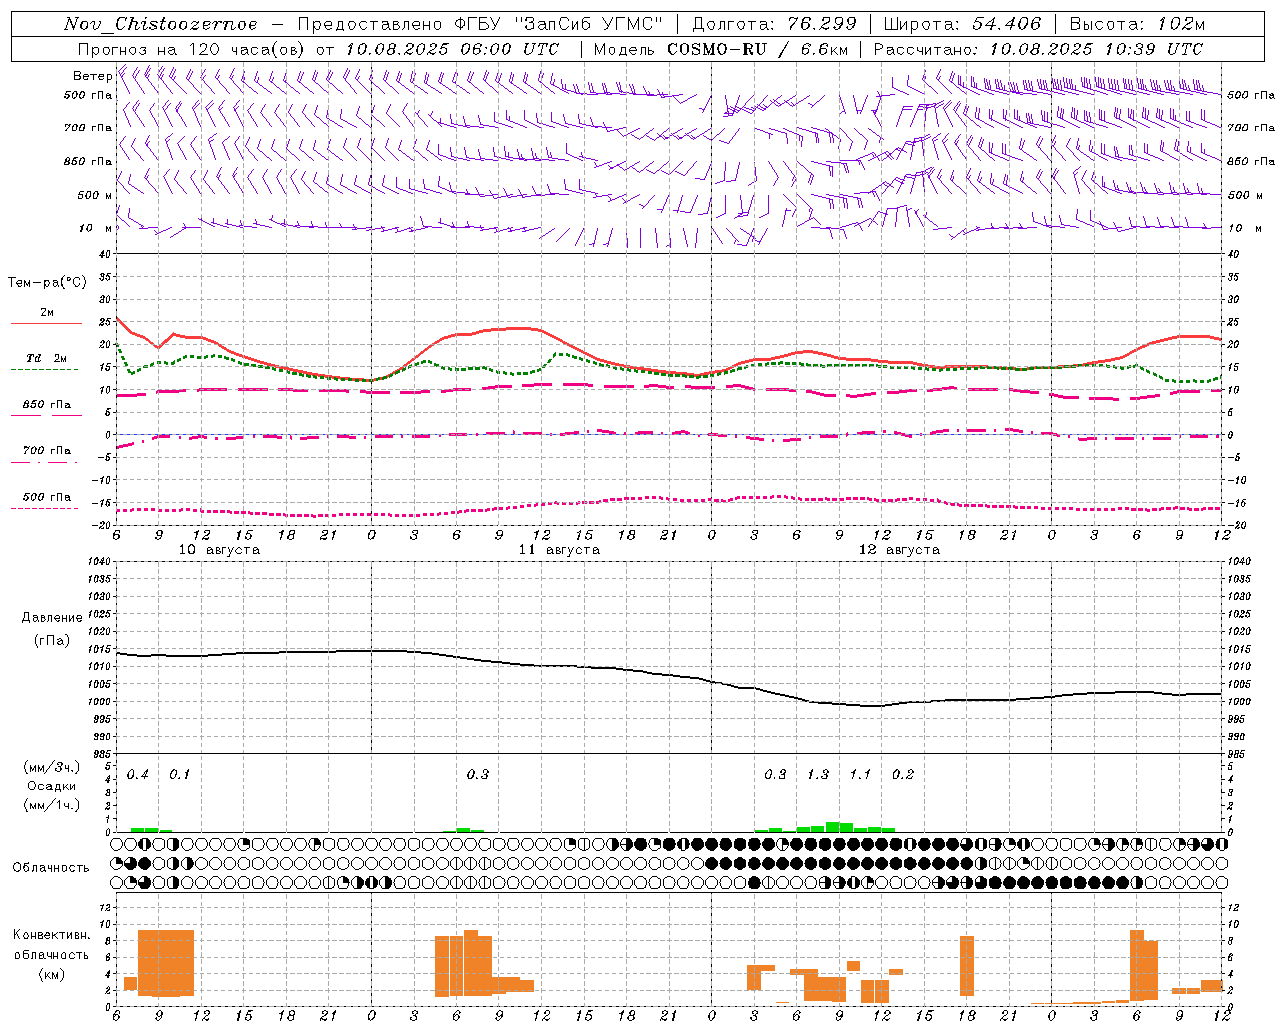
Task: Click the Облачность cloudiness label
Action: coord(51,867)
